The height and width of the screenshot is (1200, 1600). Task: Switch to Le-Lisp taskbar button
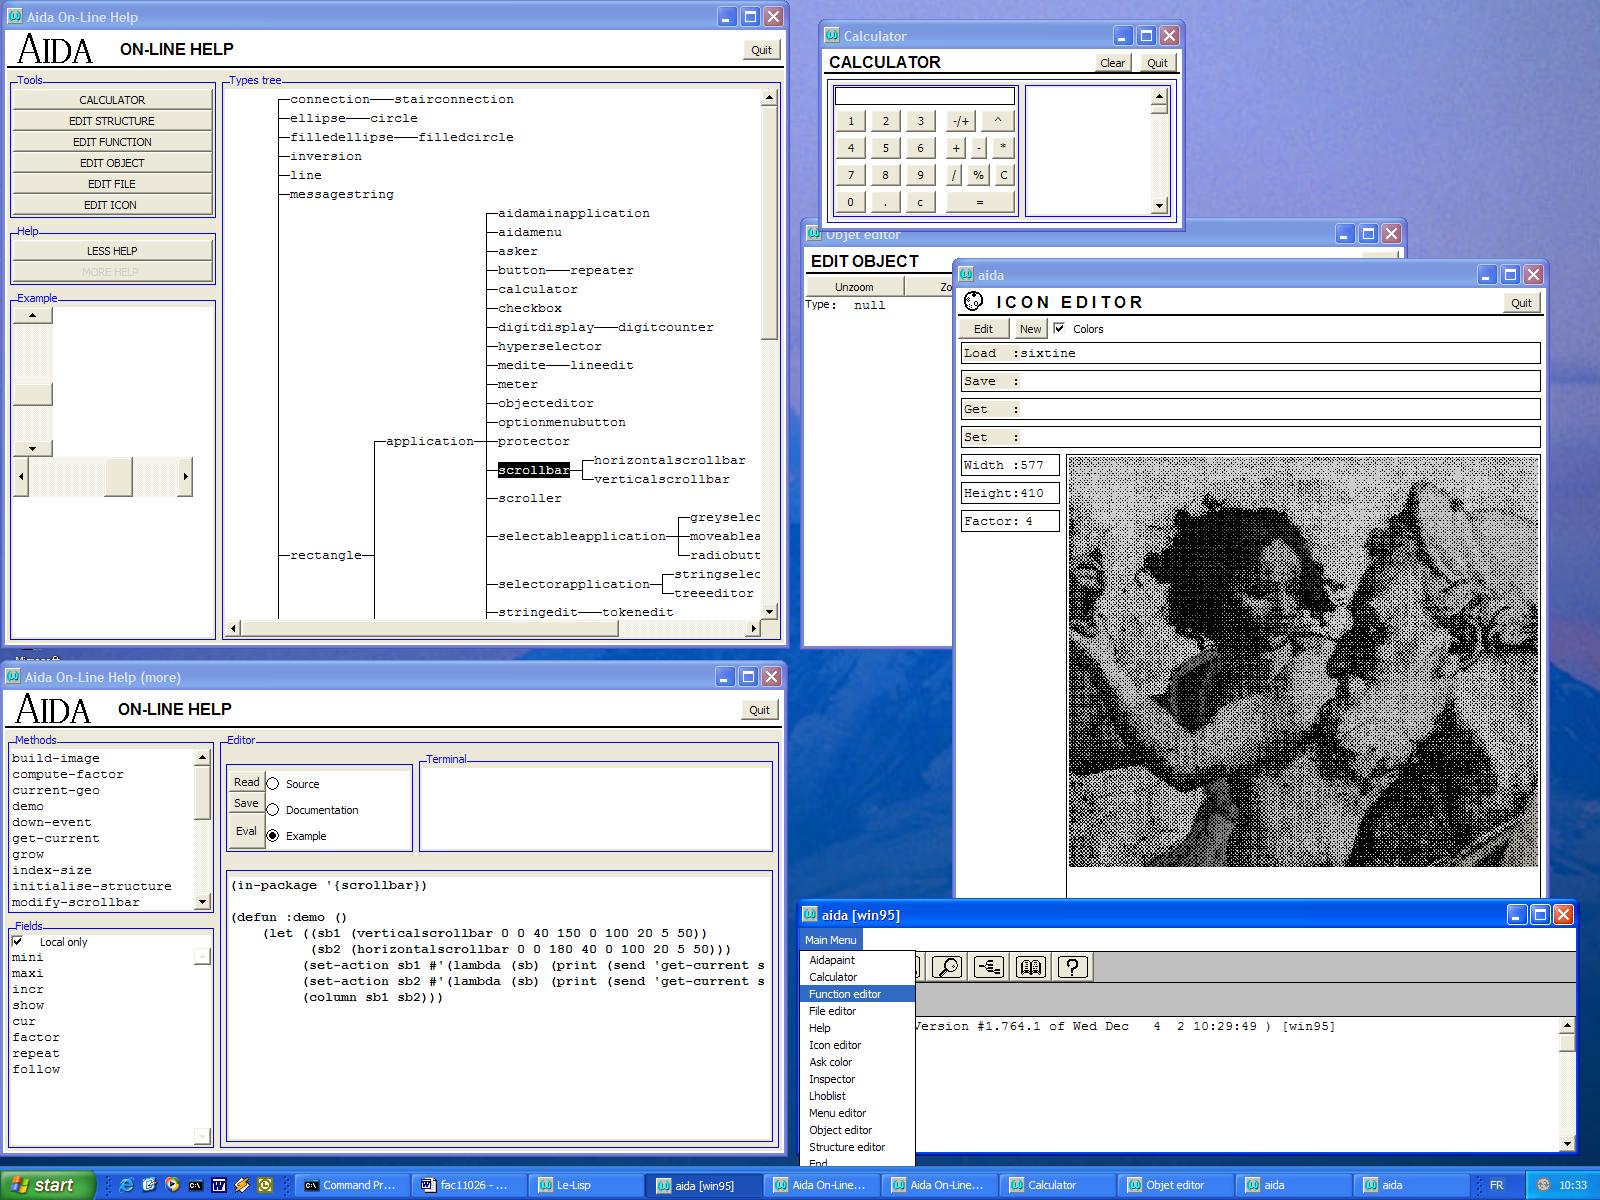coord(587,1185)
